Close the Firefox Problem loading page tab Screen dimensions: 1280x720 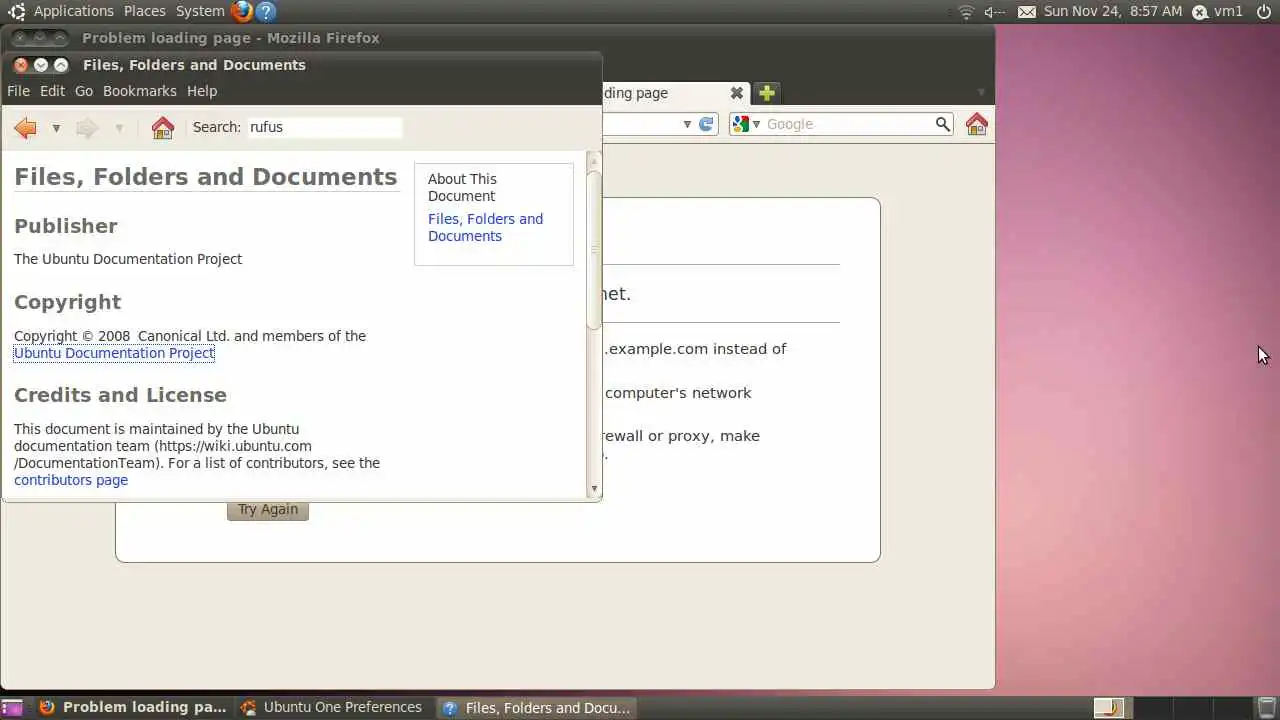pos(737,93)
